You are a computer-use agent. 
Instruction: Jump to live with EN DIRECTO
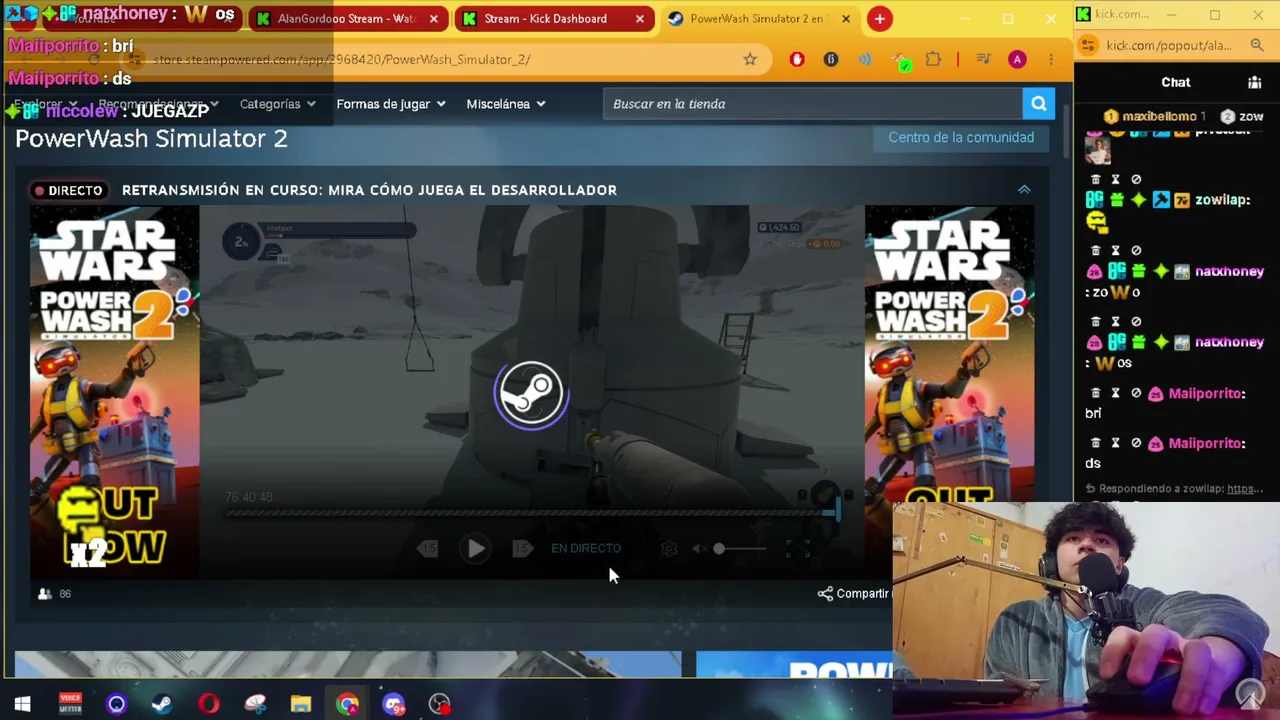coord(586,548)
